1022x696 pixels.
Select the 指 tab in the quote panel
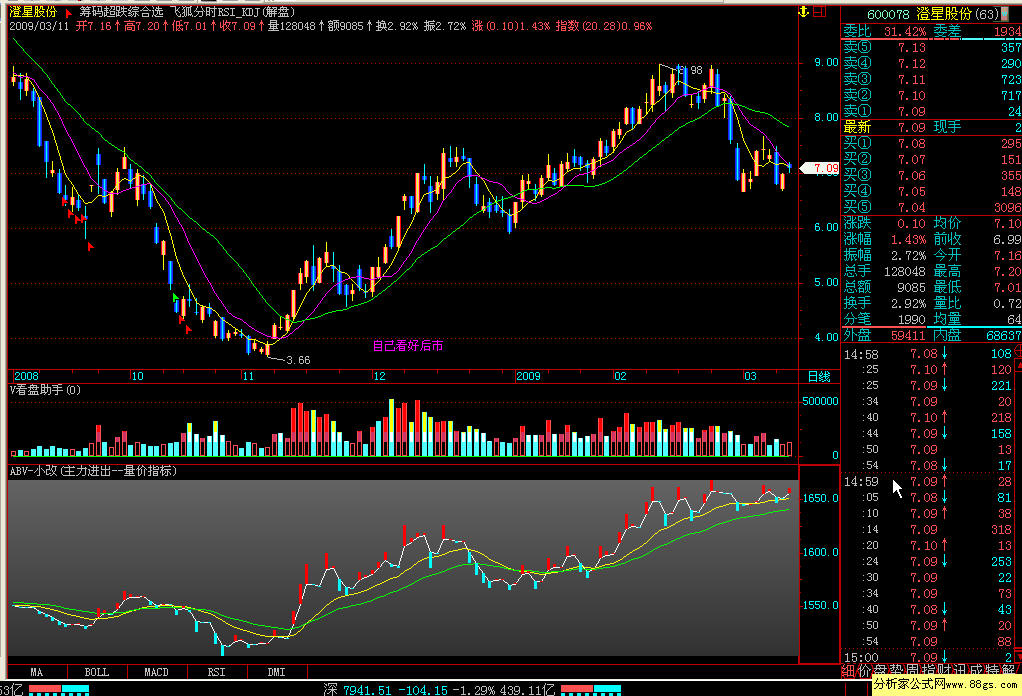[x=927, y=671]
